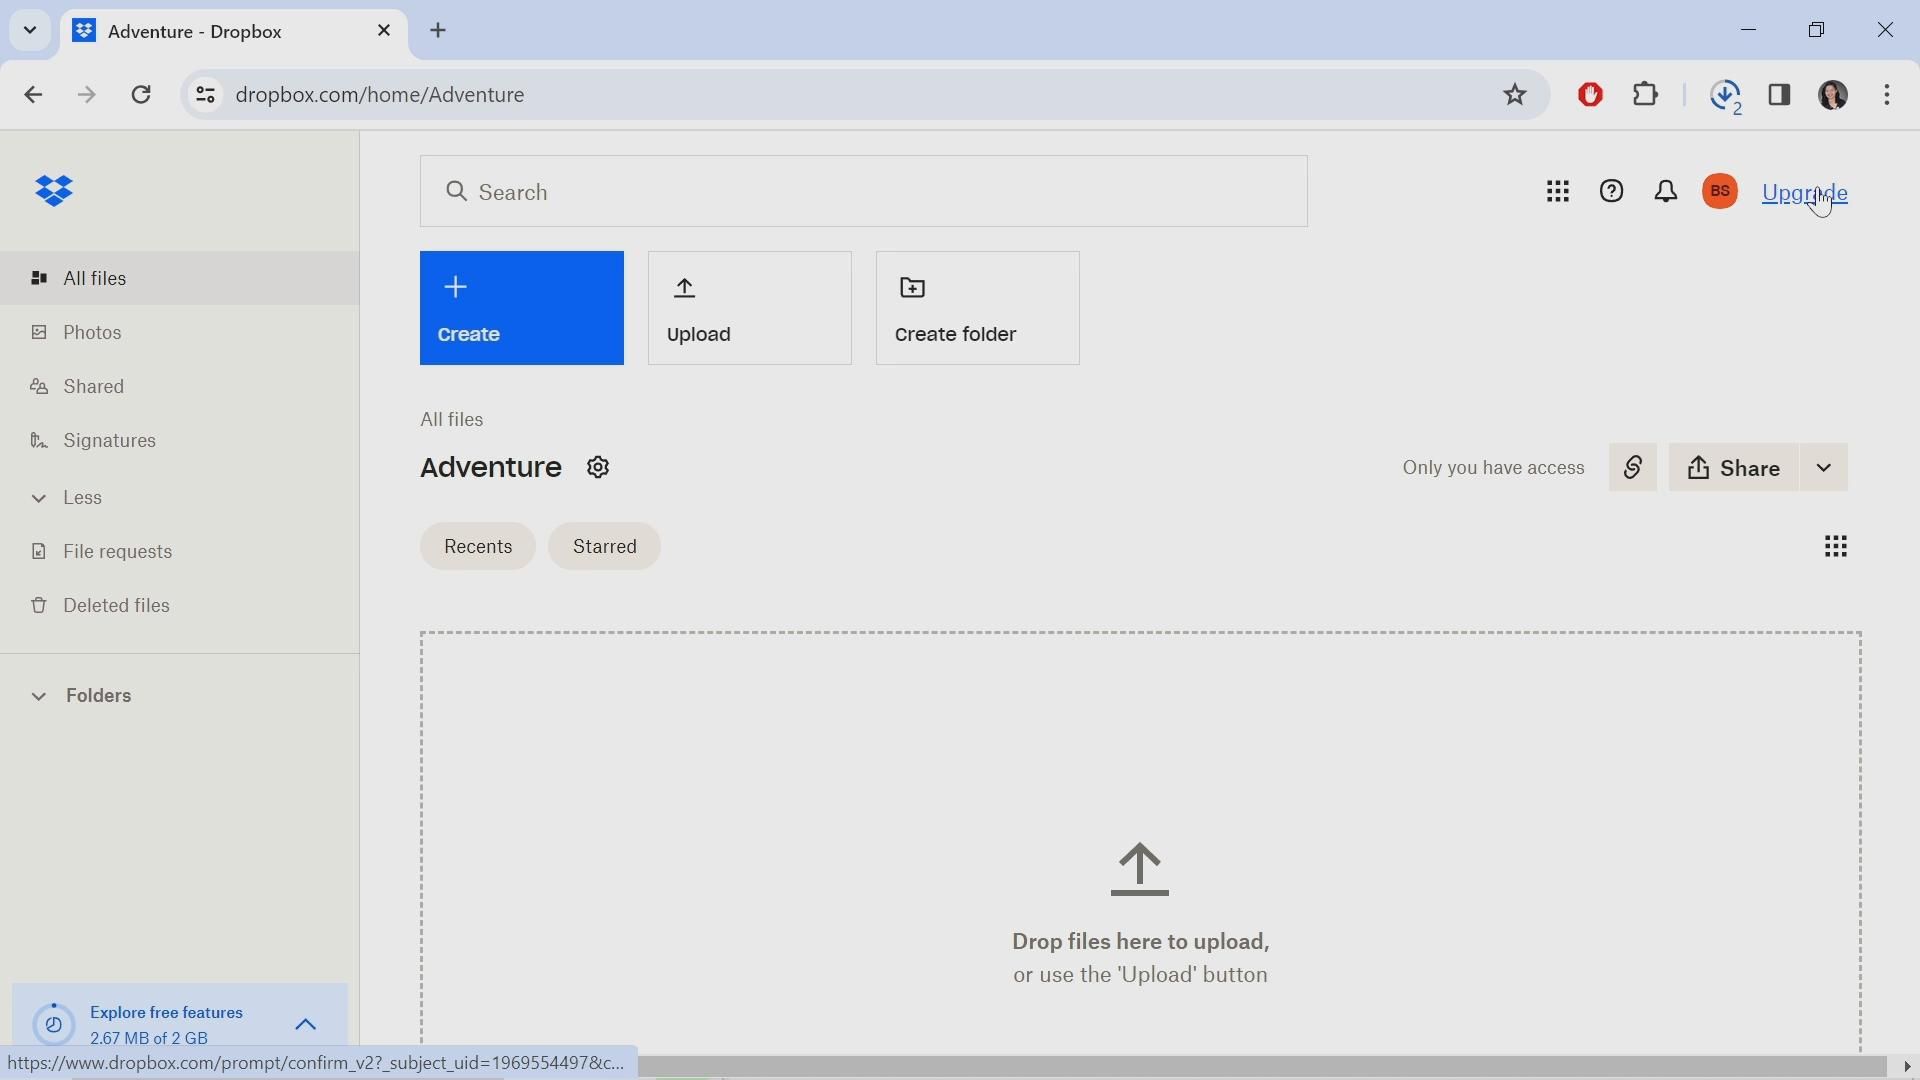
Task: Click the blue Create button
Action: (x=522, y=308)
